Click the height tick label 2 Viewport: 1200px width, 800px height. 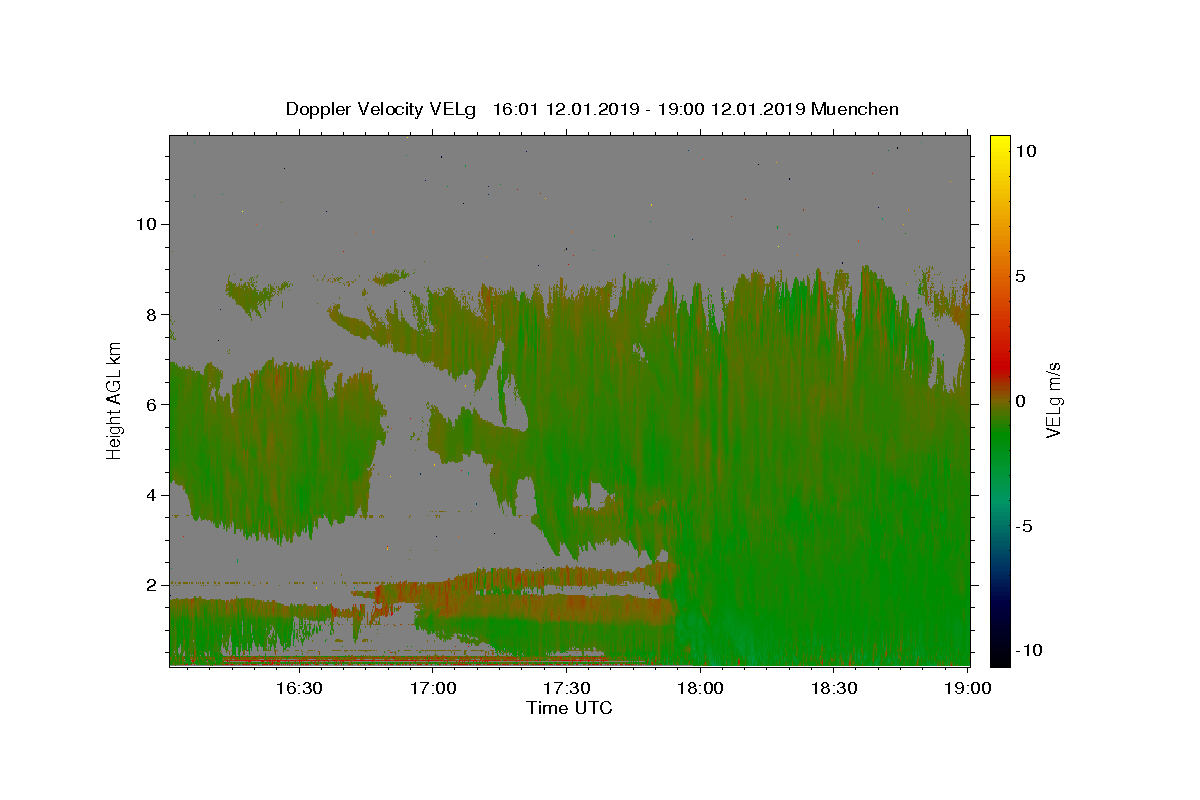tap(152, 585)
